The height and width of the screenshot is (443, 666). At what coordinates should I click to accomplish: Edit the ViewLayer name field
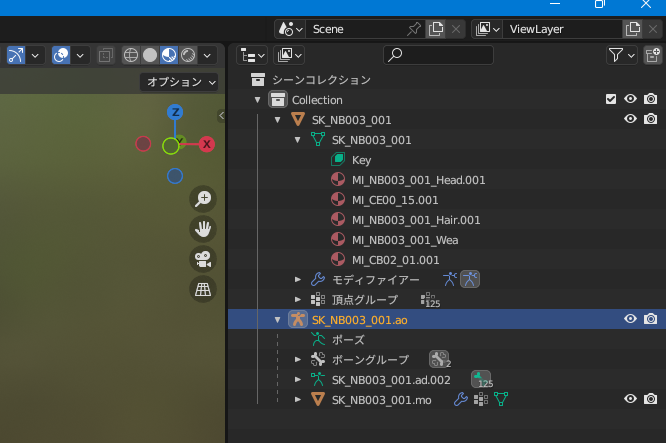coord(562,29)
